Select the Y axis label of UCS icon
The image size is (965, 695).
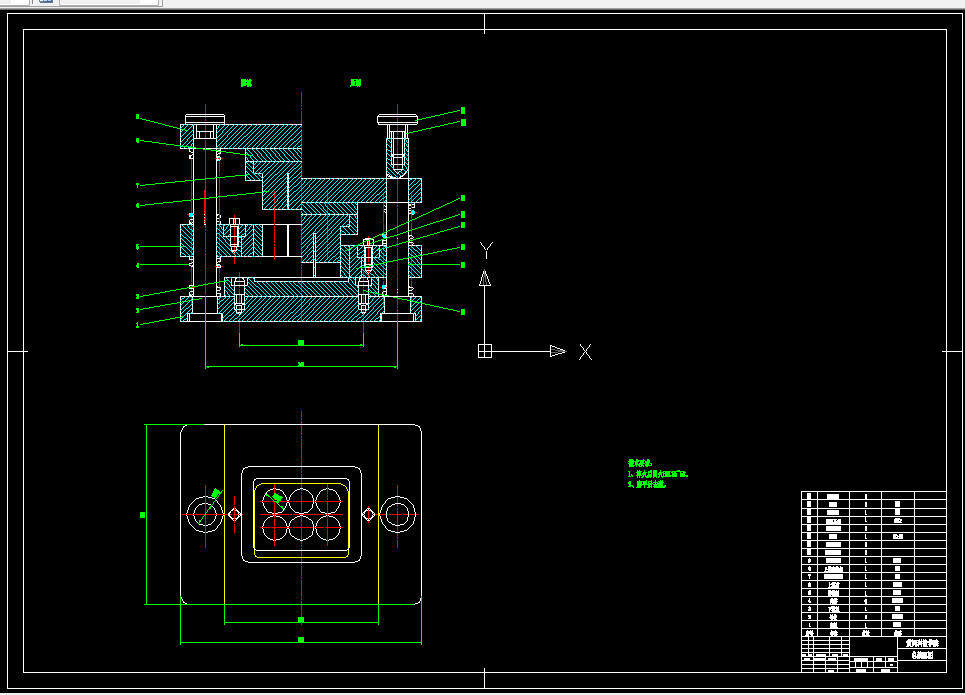click(486, 250)
